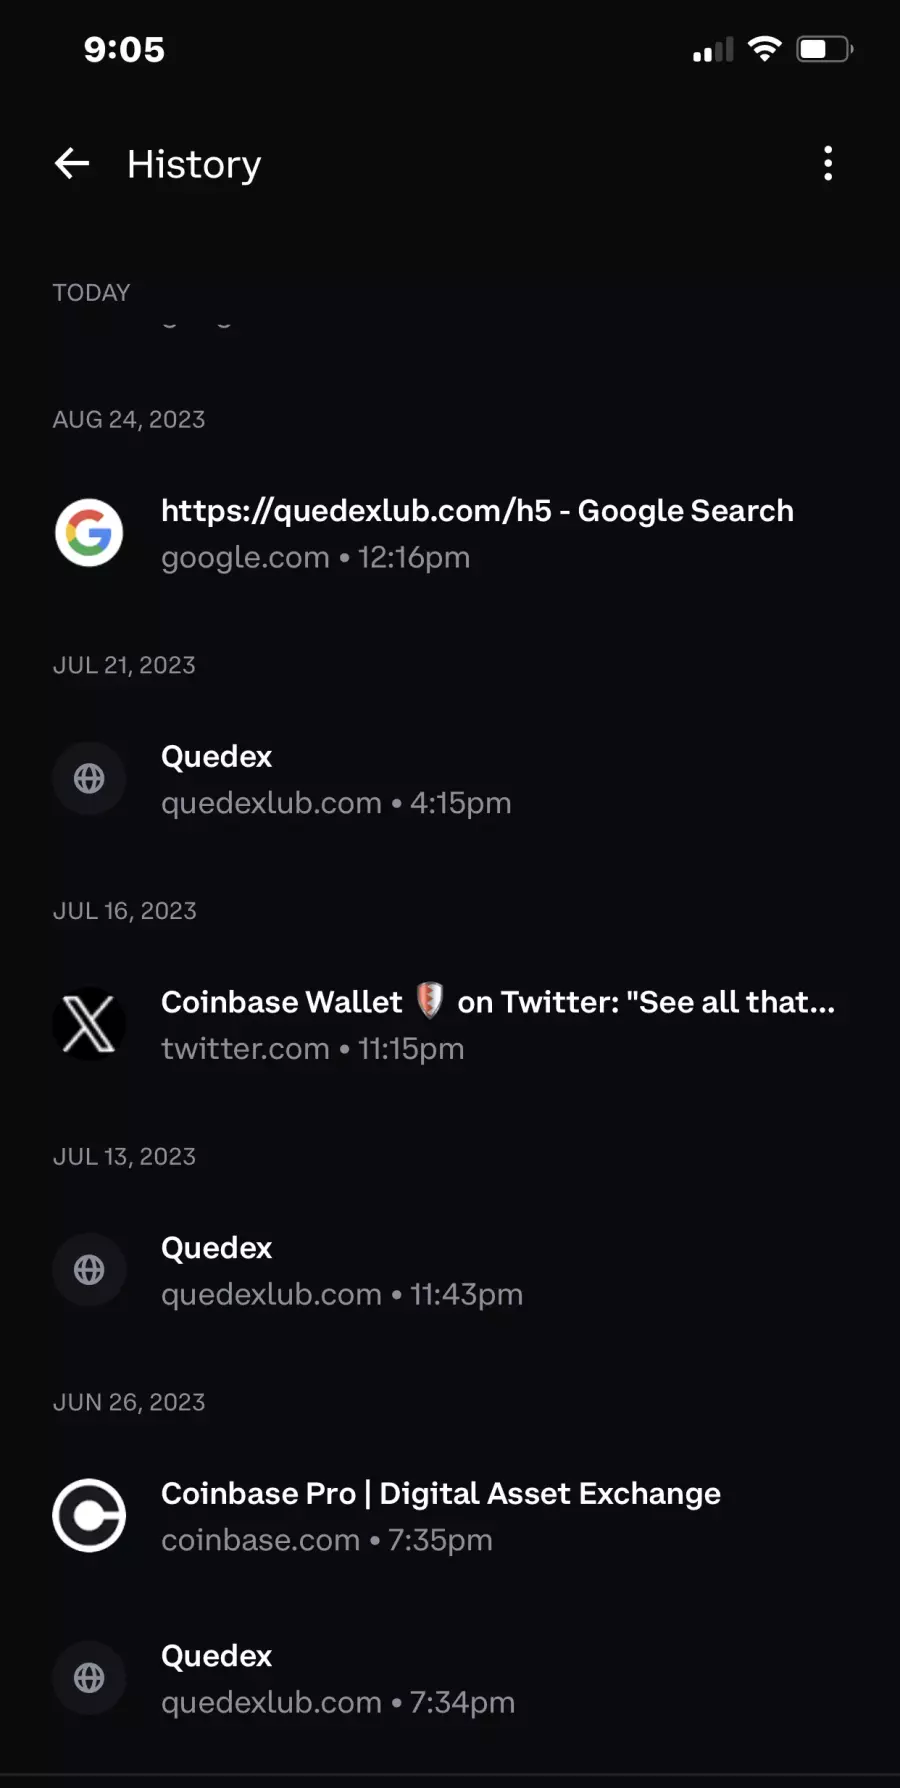Open Quedex entry visited at 4:15pm
The image size is (900, 1788).
[x=450, y=779]
